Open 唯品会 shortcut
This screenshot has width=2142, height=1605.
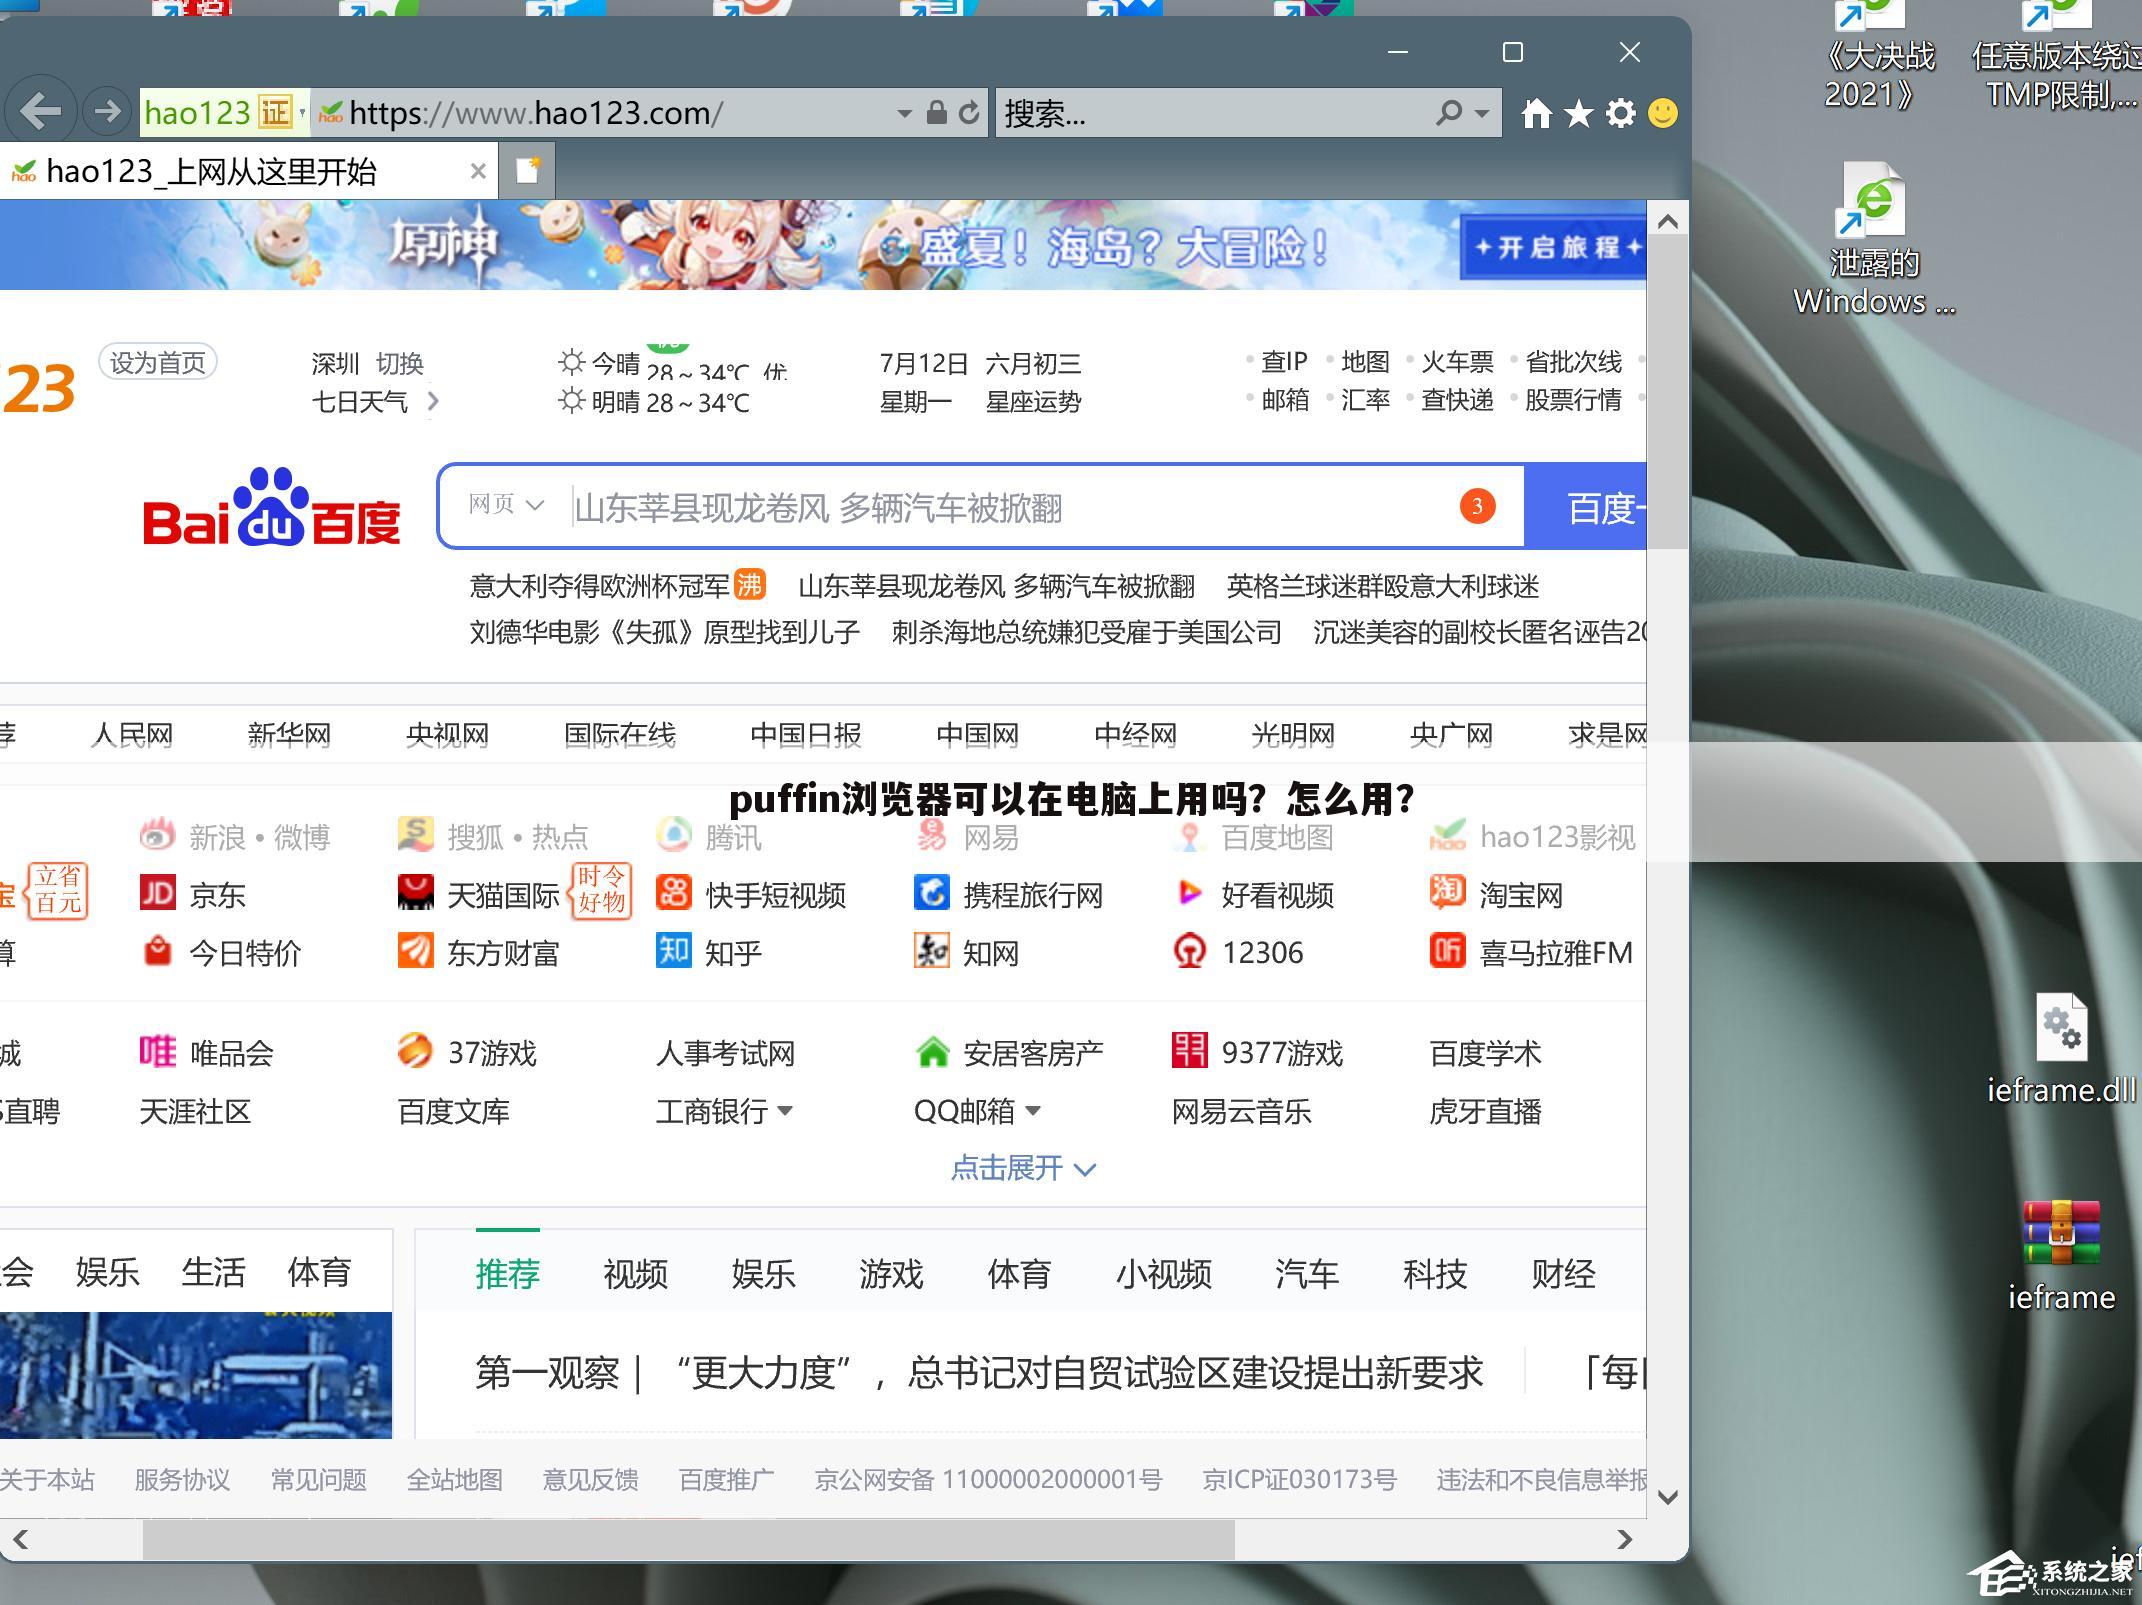point(207,1052)
